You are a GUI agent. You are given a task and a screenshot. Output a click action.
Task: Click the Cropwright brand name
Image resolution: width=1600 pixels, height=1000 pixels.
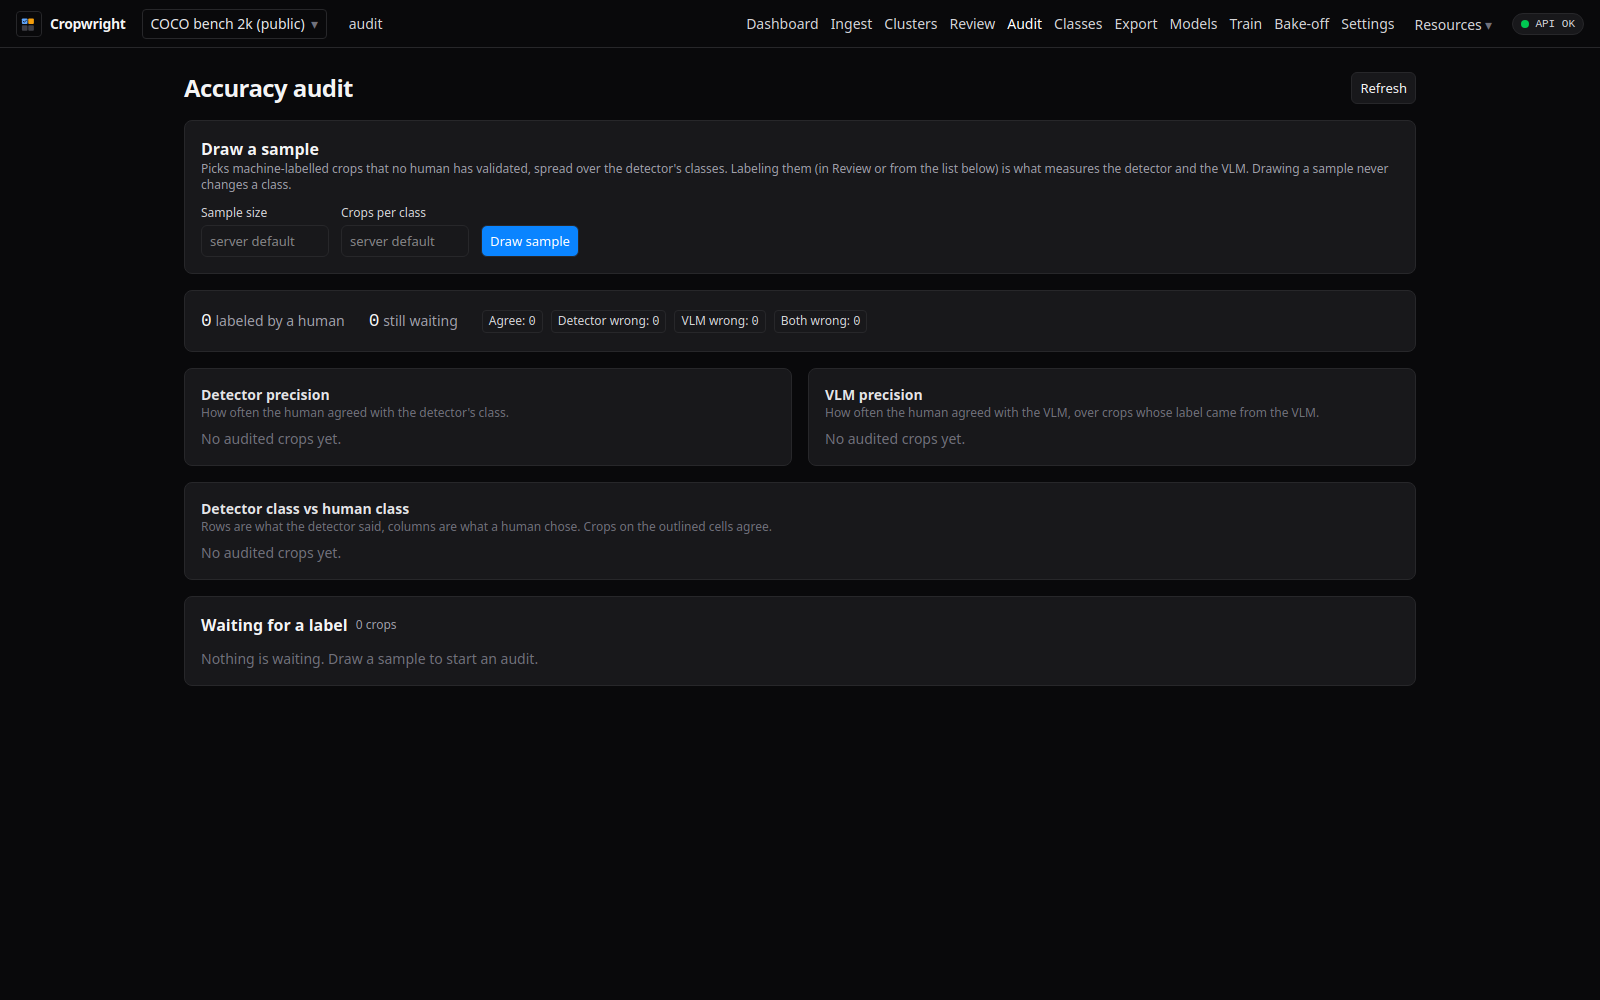pyautogui.click(x=88, y=24)
